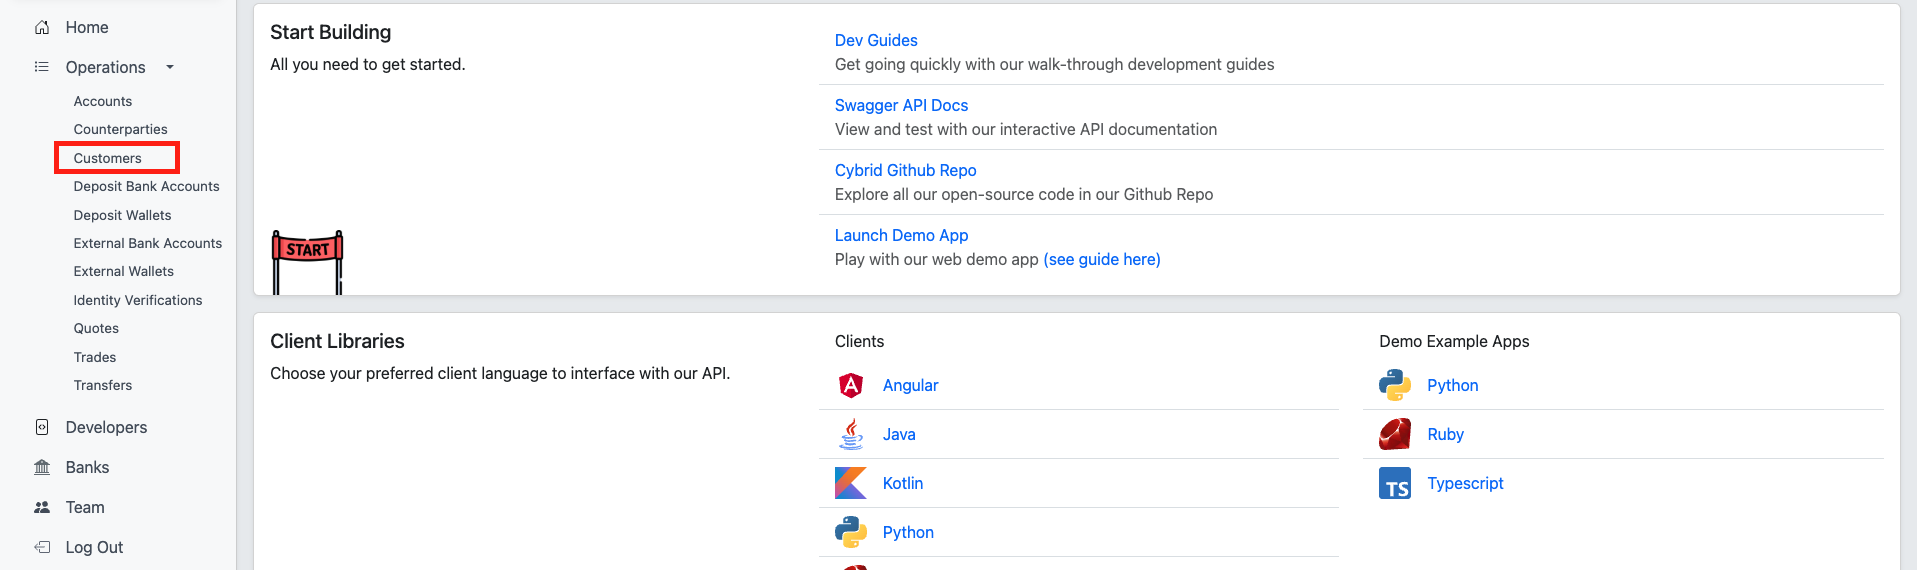The image size is (1917, 570).
Task: Open Identity Verifications
Action: point(138,300)
